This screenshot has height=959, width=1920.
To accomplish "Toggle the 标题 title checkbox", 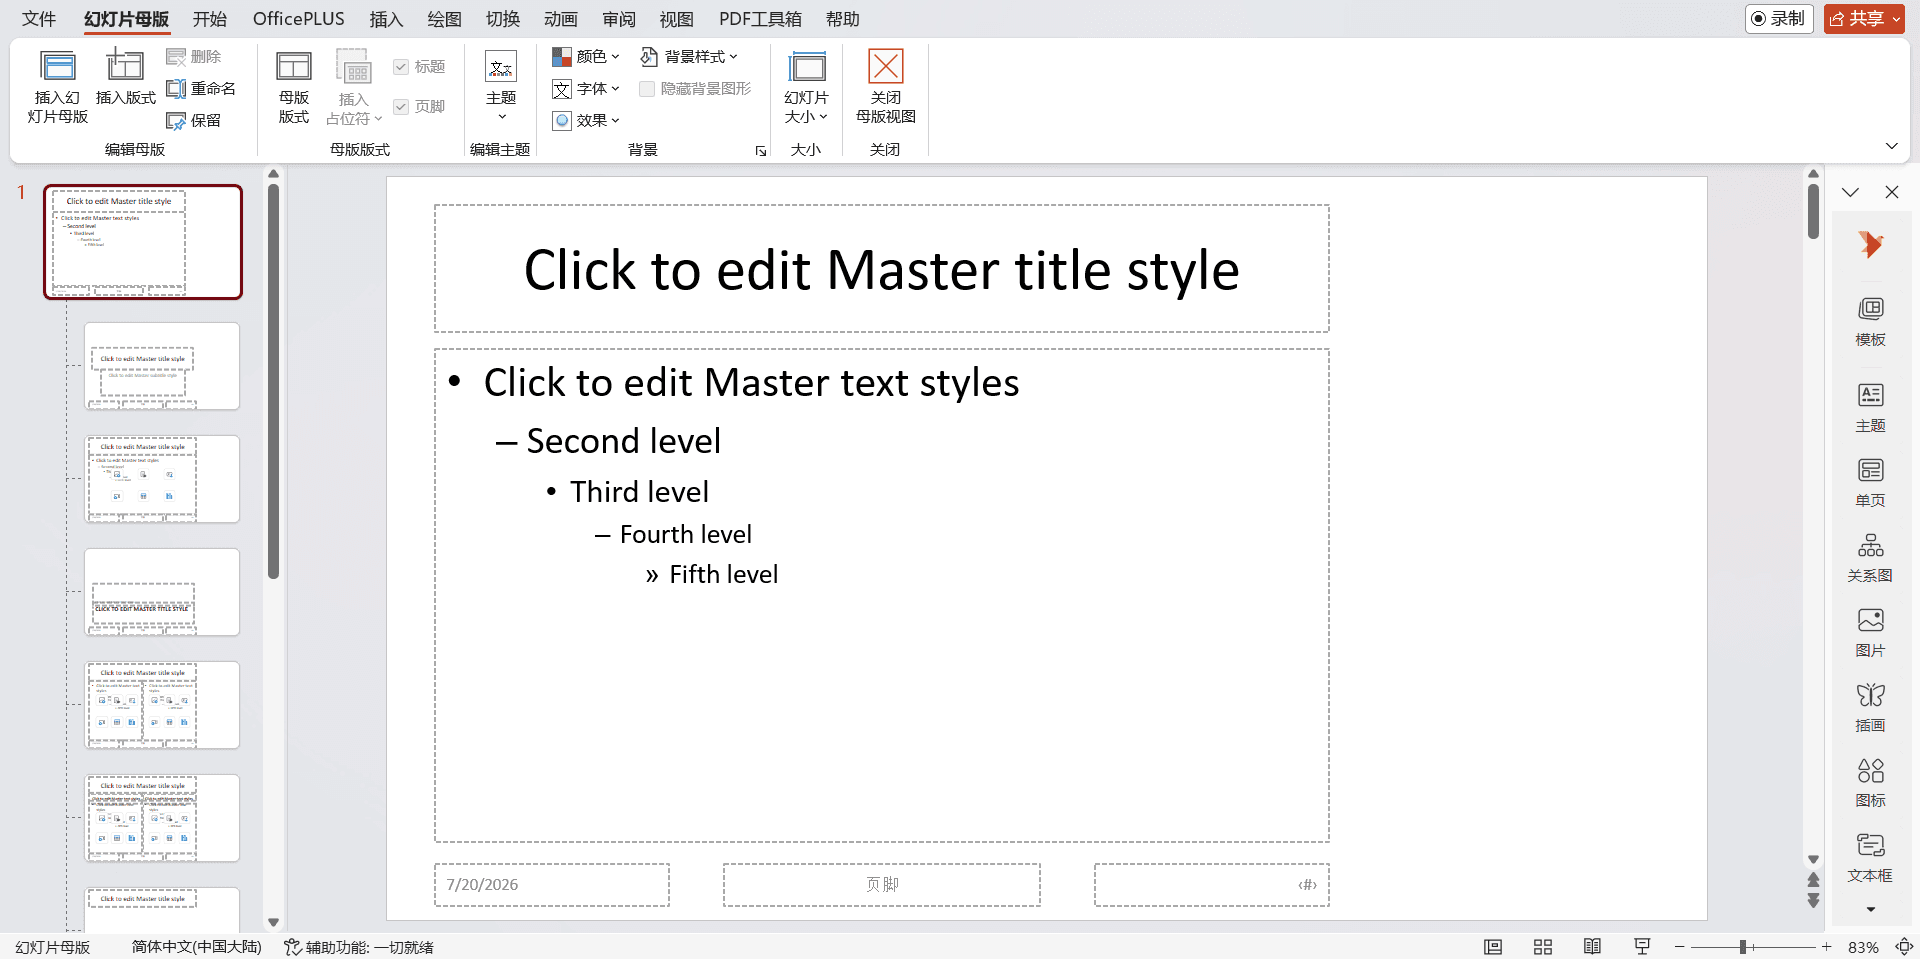I will 401,67.
